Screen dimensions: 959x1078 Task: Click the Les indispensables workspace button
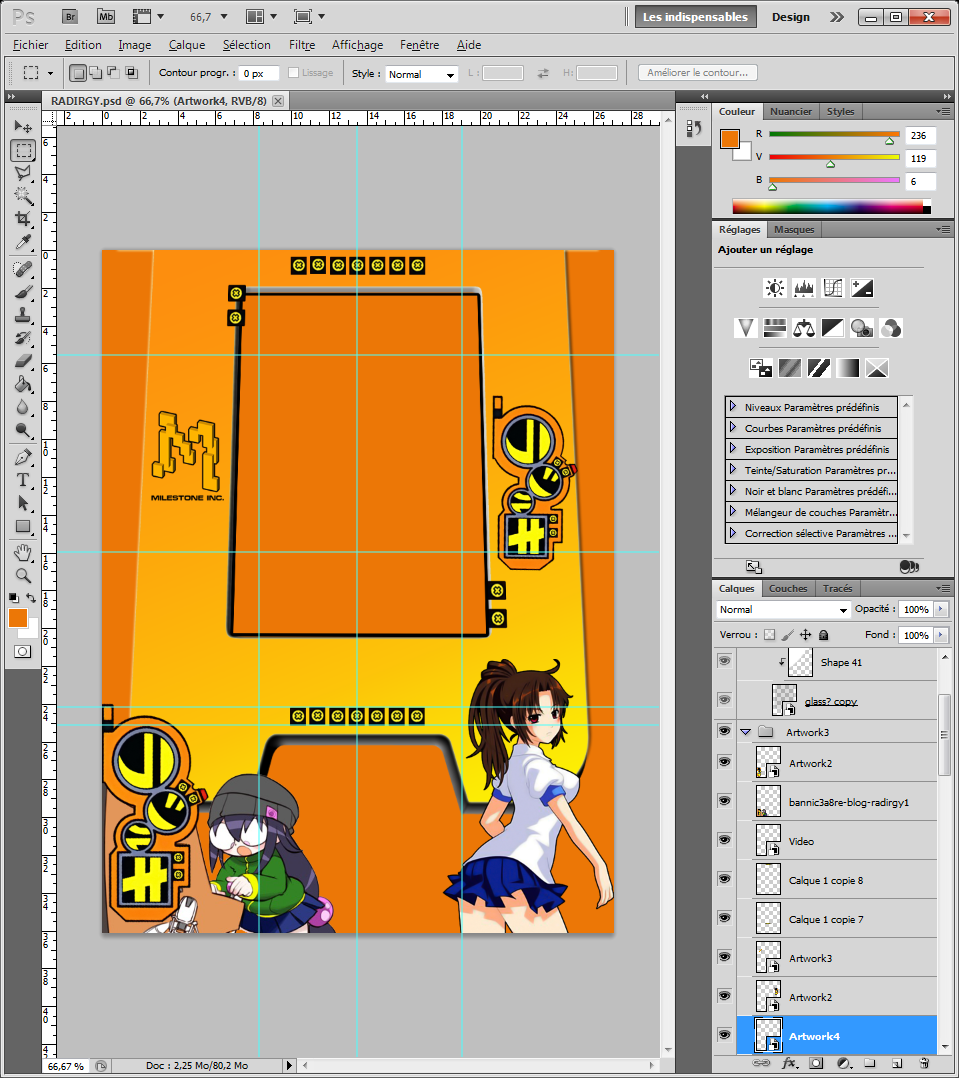click(695, 17)
